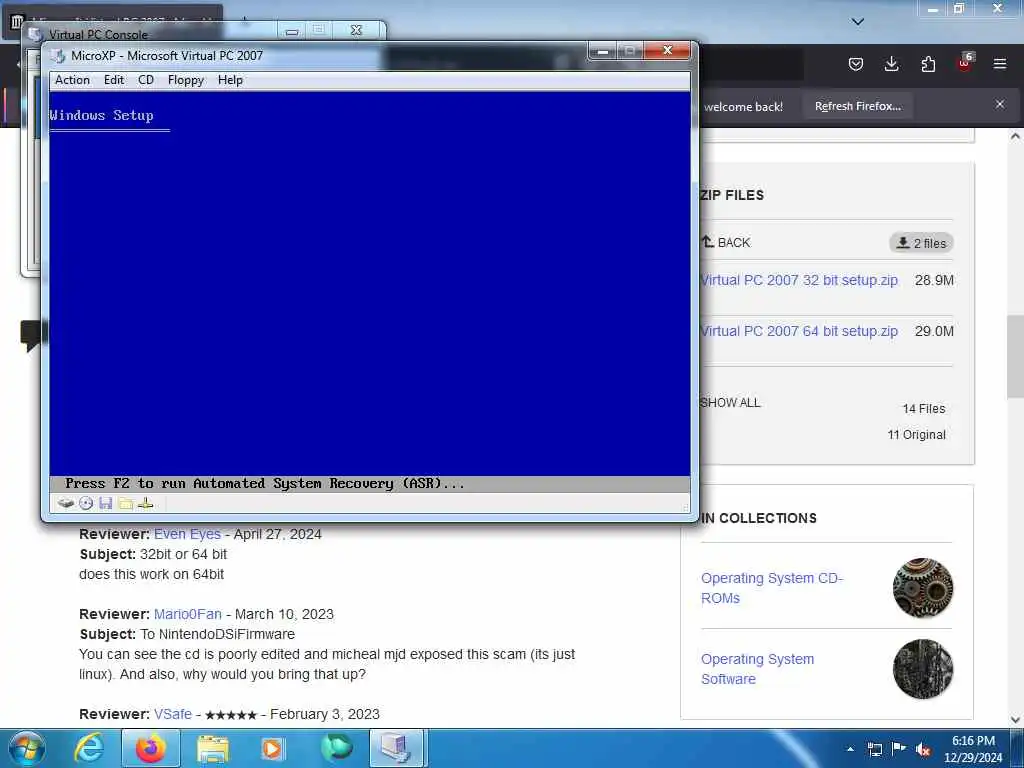The width and height of the screenshot is (1024, 768).
Task: Click the 28.9M file size text
Action: 934,280
